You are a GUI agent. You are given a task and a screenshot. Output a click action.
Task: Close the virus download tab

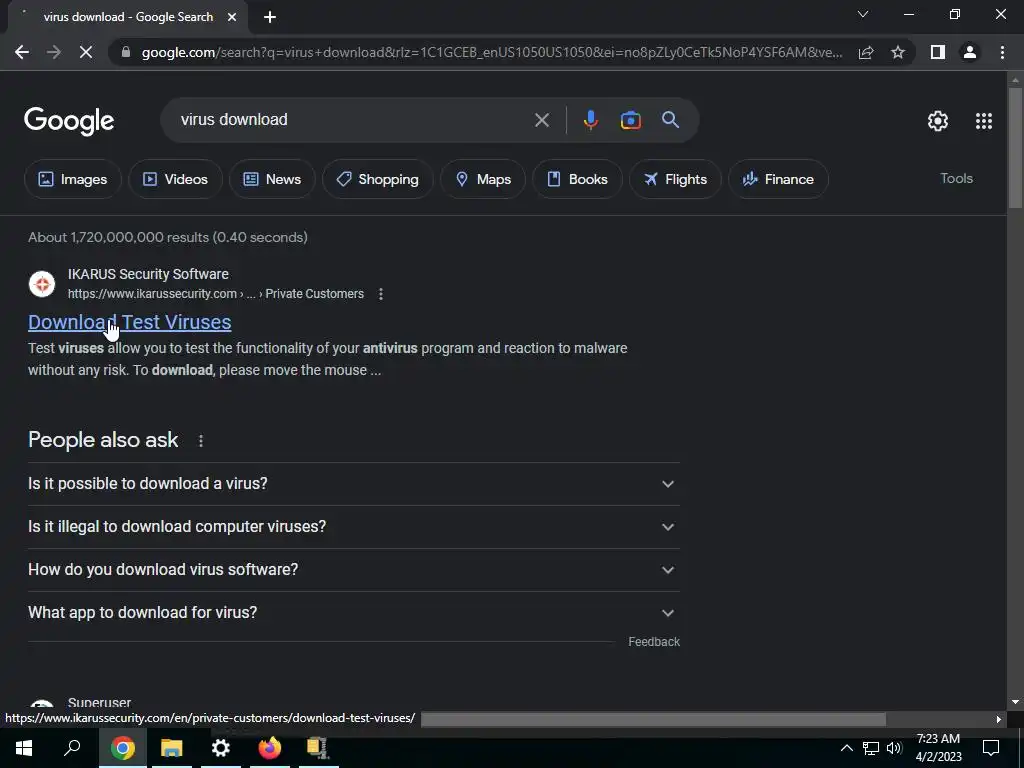point(232,17)
